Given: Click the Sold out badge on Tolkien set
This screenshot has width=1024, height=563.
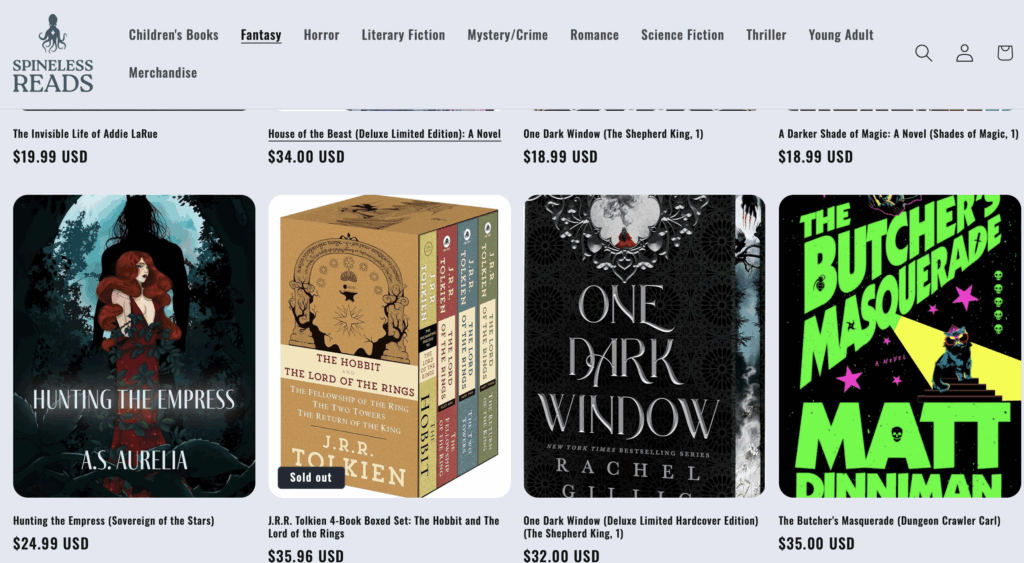Looking at the screenshot, I should point(311,477).
